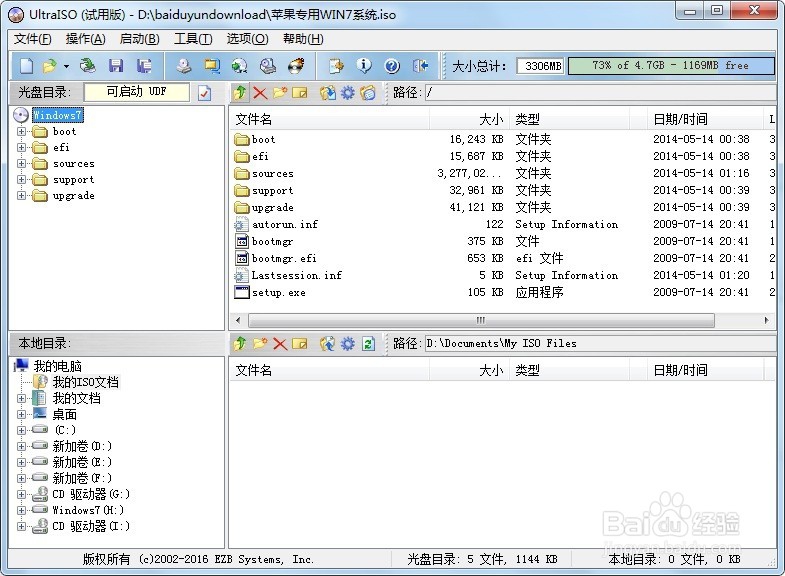Create new folder in local directory toolbar
Image resolution: width=785 pixels, height=576 pixels.
[x=260, y=344]
